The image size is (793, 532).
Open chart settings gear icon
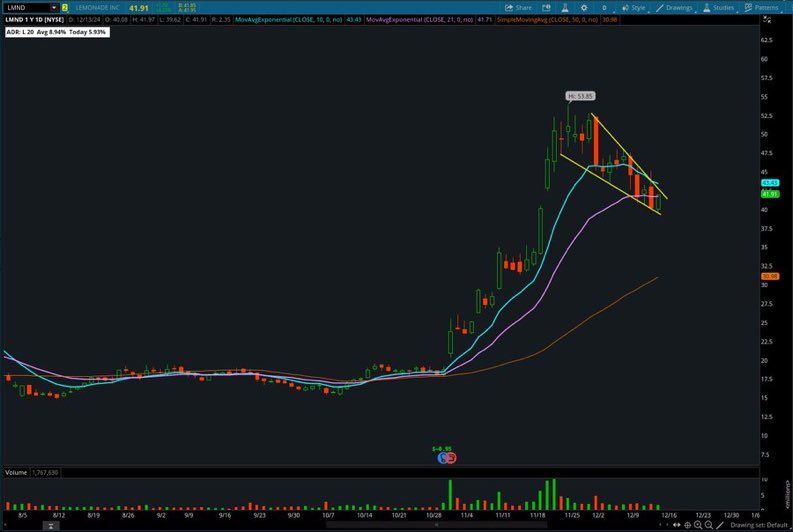click(x=584, y=8)
